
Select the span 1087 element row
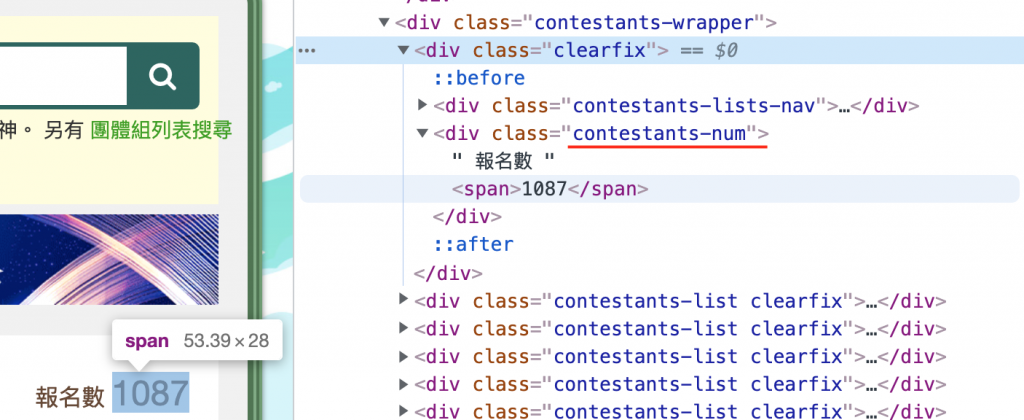click(x=660, y=189)
